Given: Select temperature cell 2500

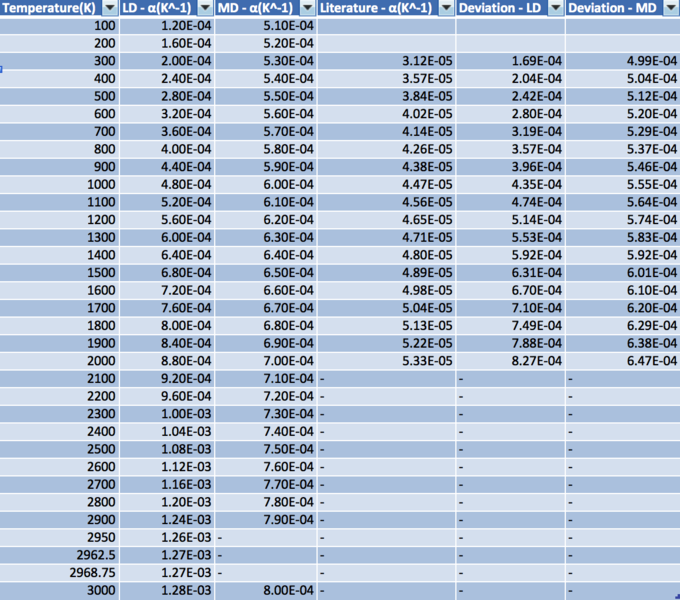Looking at the screenshot, I should click(59, 449).
